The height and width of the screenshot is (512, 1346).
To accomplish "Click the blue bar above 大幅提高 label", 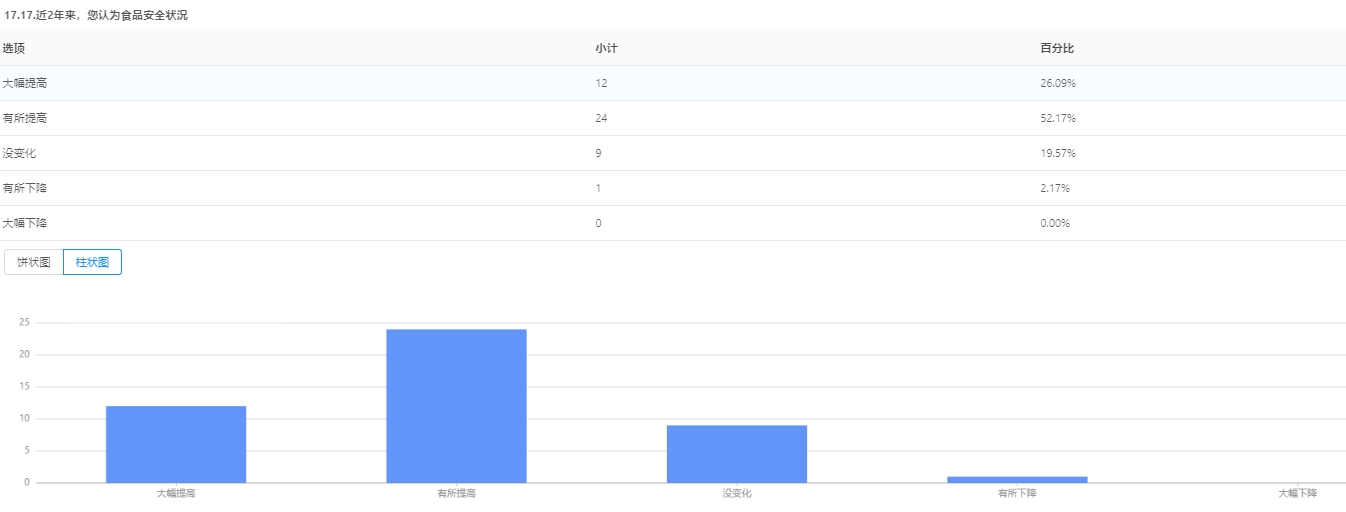I will click(176, 444).
